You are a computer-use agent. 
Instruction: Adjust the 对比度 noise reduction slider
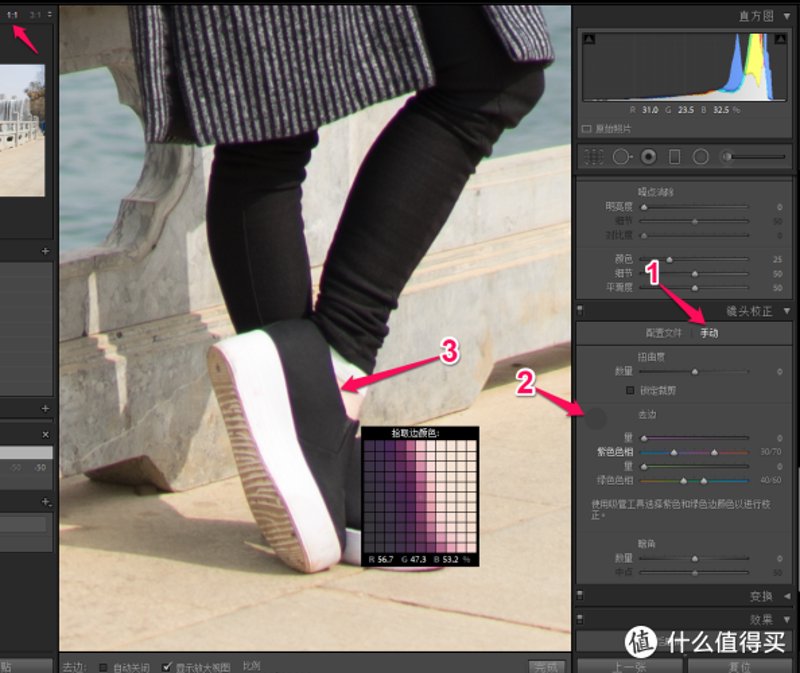(644, 236)
